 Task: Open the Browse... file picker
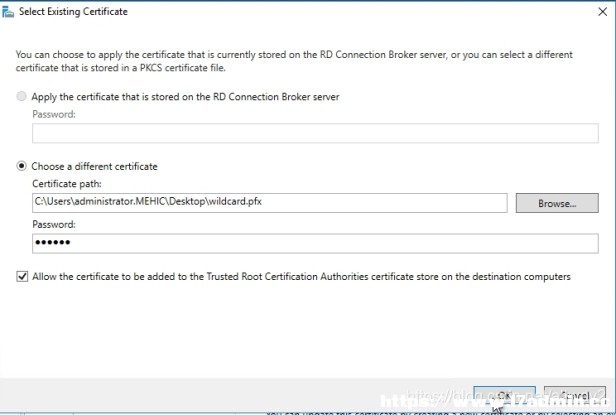tap(557, 203)
